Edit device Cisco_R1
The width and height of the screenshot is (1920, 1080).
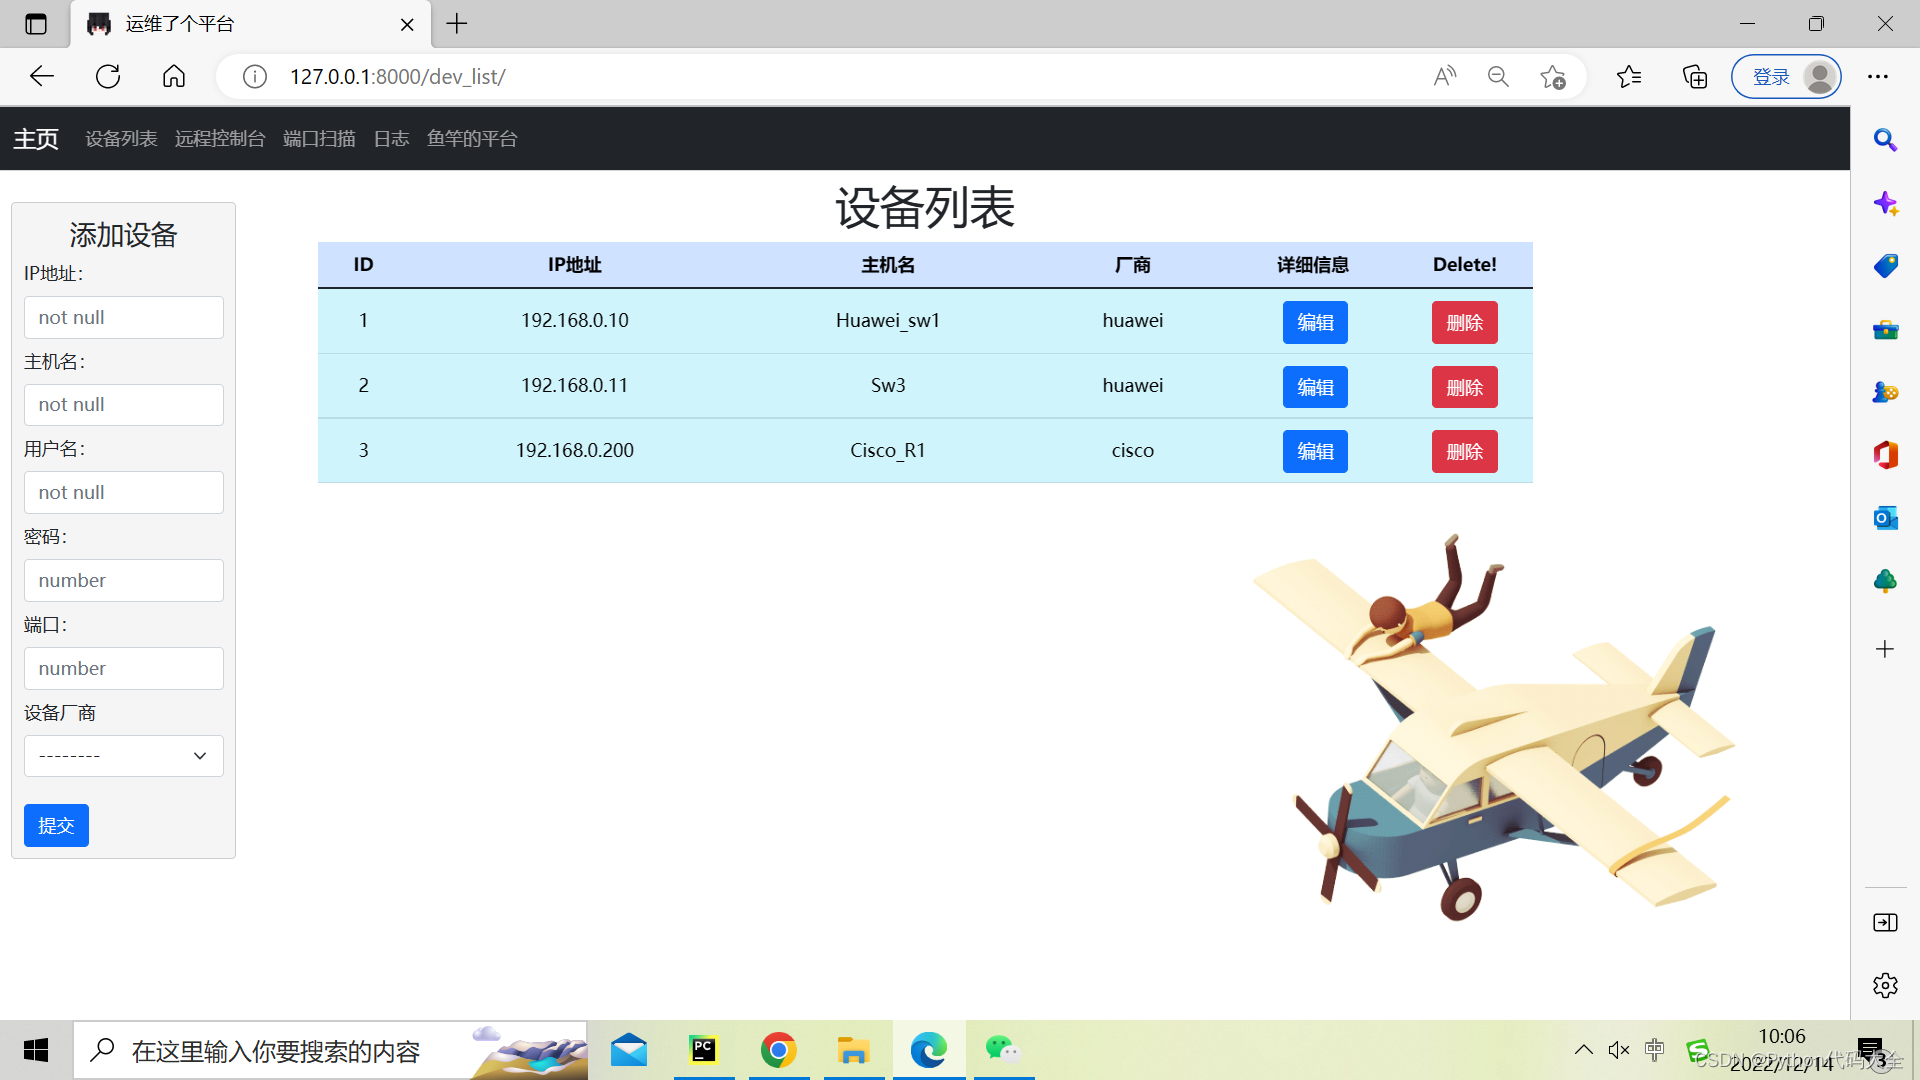pyautogui.click(x=1315, y=451)
